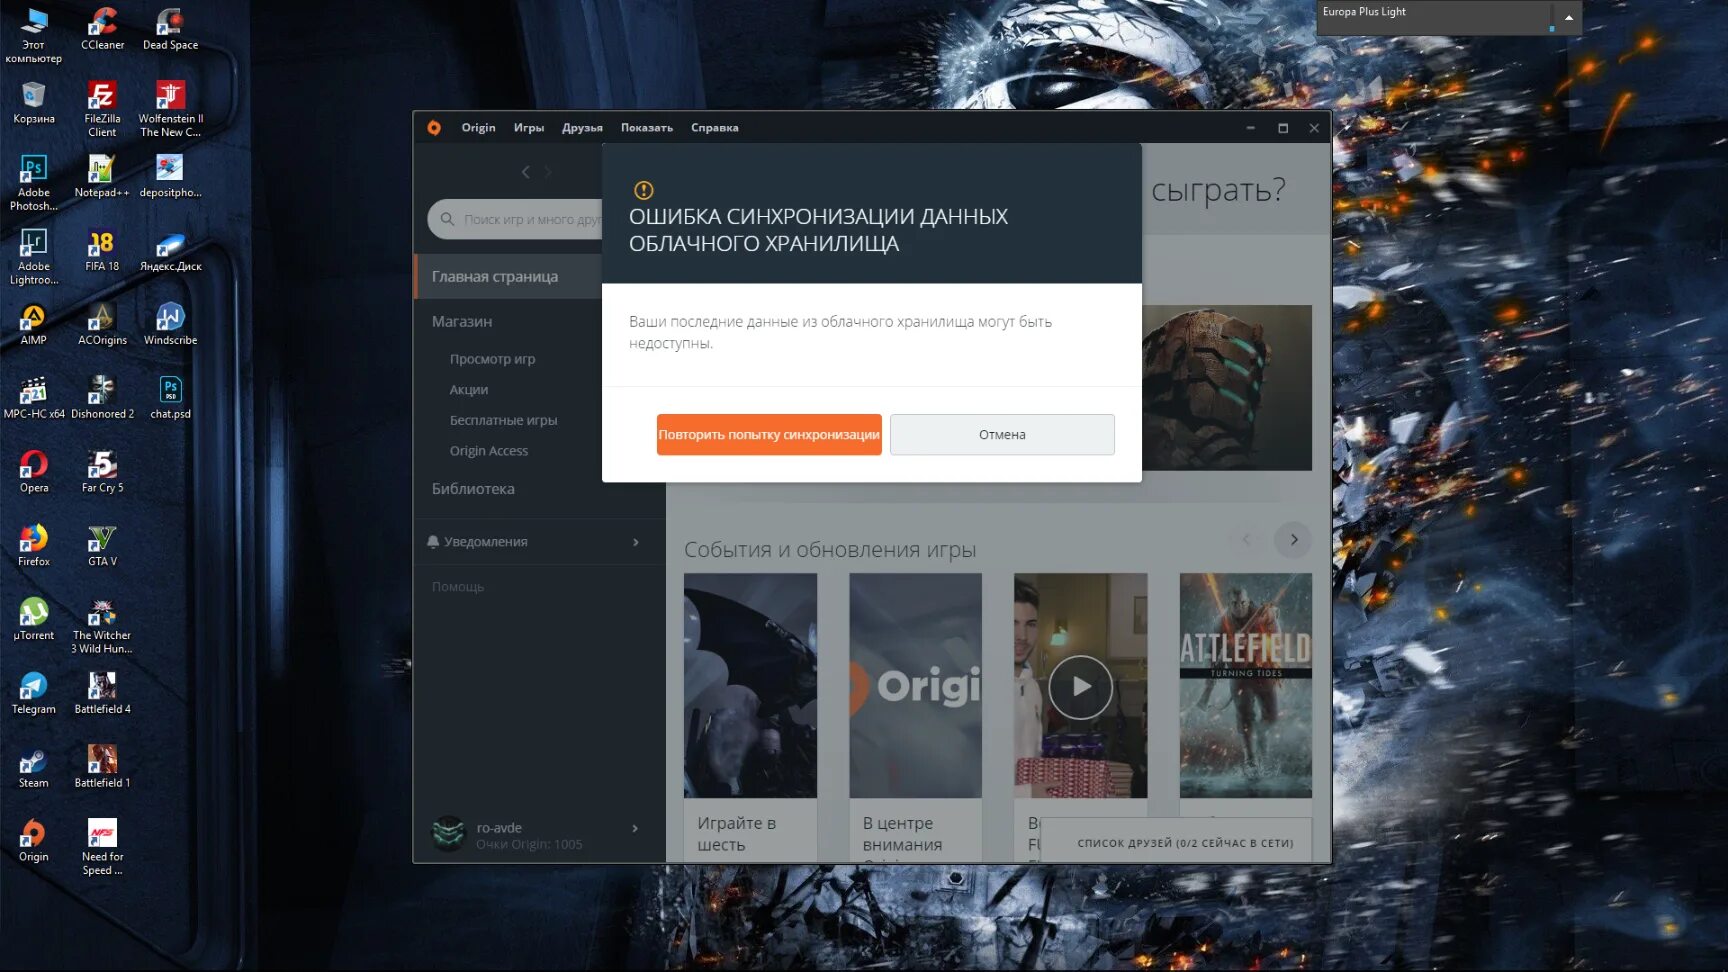The height and width of the screenshot is (972, 1728).
Task: Open the Справка menu
Action: [715, 128]
